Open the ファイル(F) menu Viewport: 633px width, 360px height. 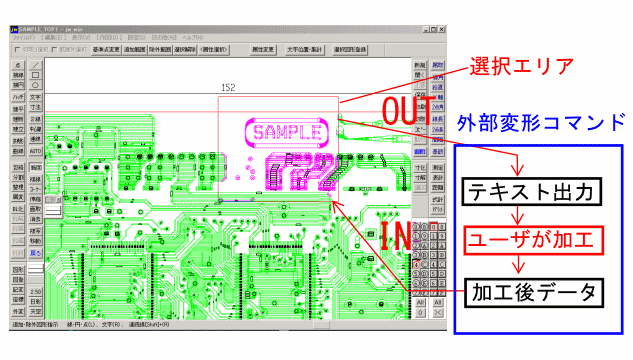click(23, 37)
